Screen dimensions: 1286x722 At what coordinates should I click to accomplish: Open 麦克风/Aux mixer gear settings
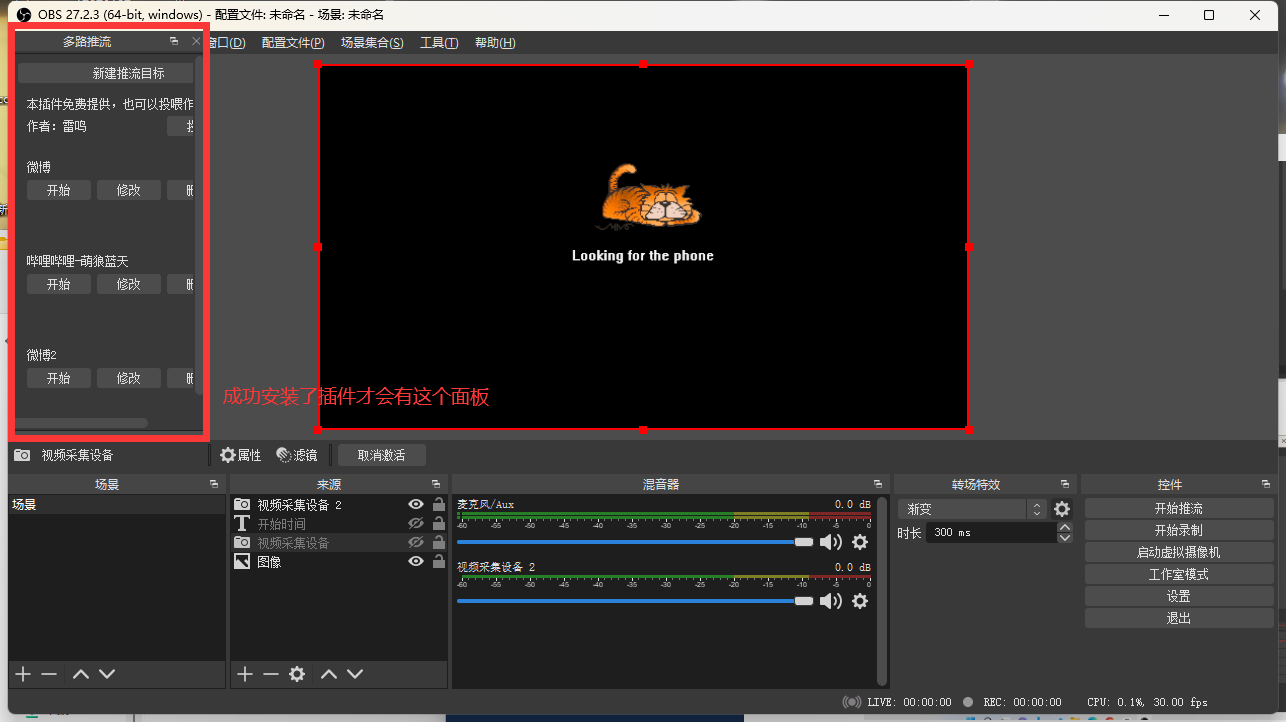pyautogui.click(x=860, y=542)
